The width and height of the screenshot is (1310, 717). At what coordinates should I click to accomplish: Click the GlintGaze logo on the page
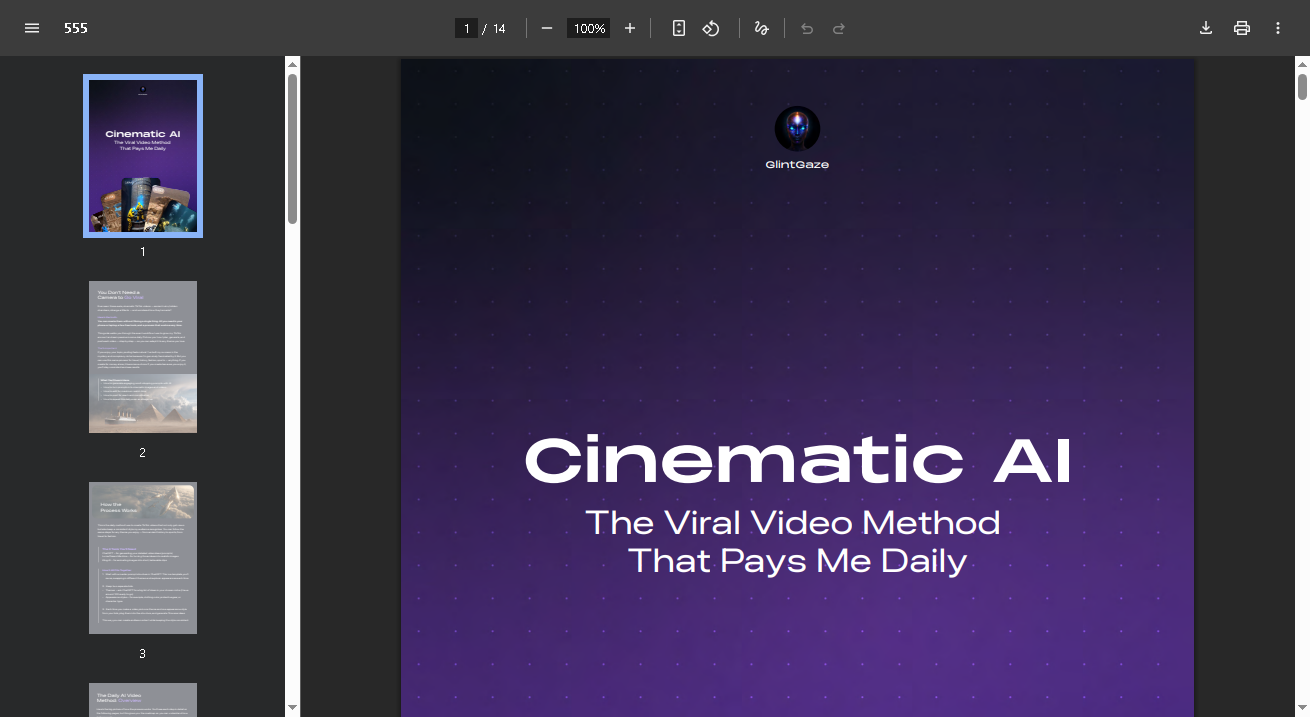point(797,130)
